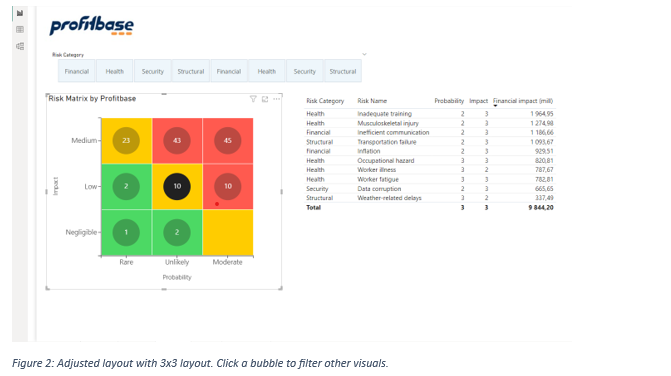671x376 pixels.
Task: Click the Rare probability axis label
Action: pos(126,262)
